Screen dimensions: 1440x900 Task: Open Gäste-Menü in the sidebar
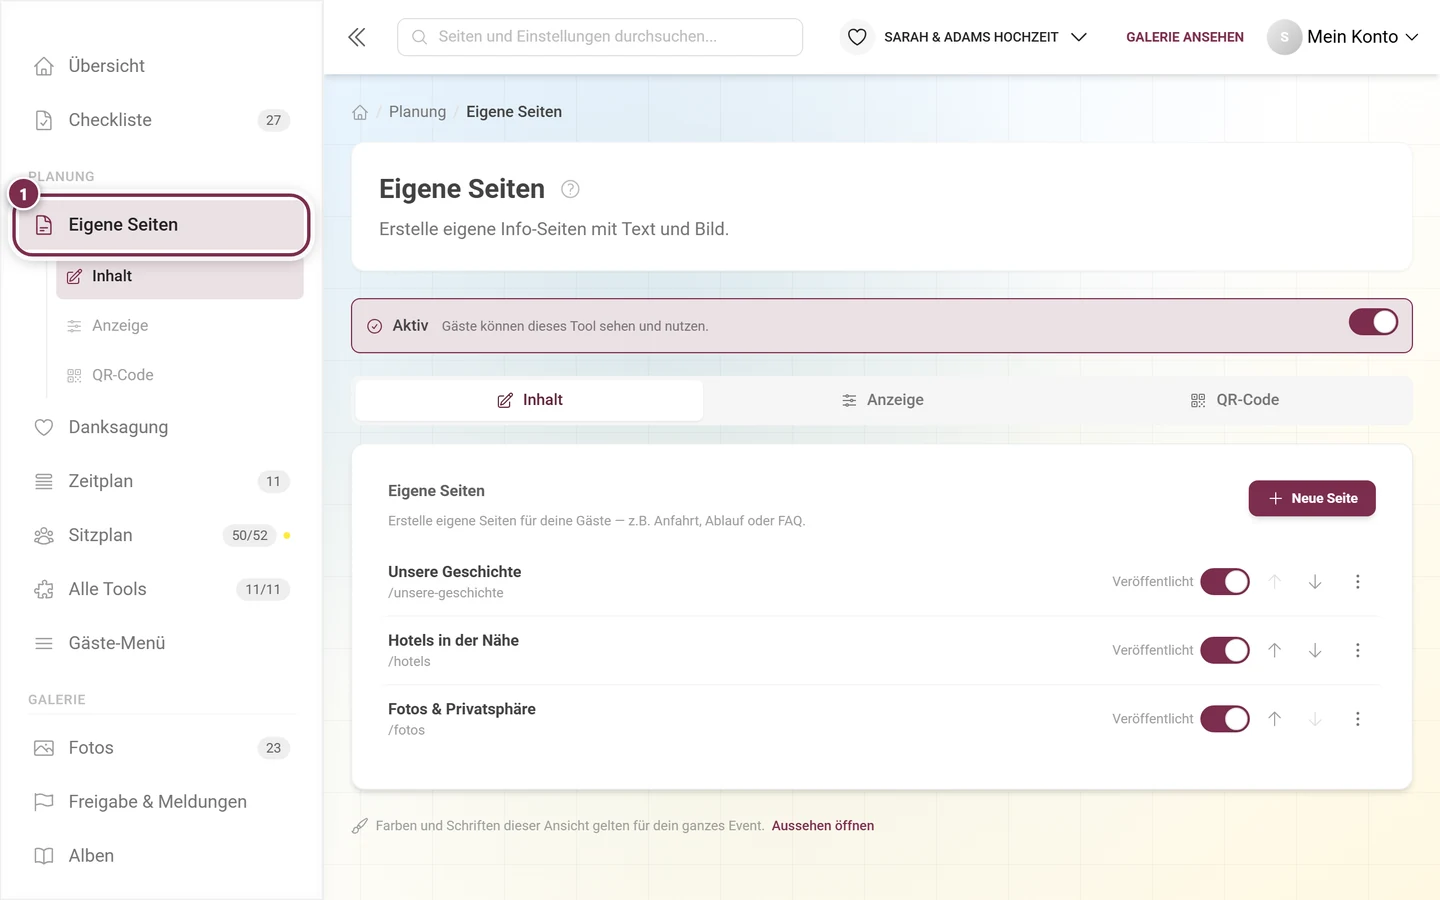tap(161, 643)
